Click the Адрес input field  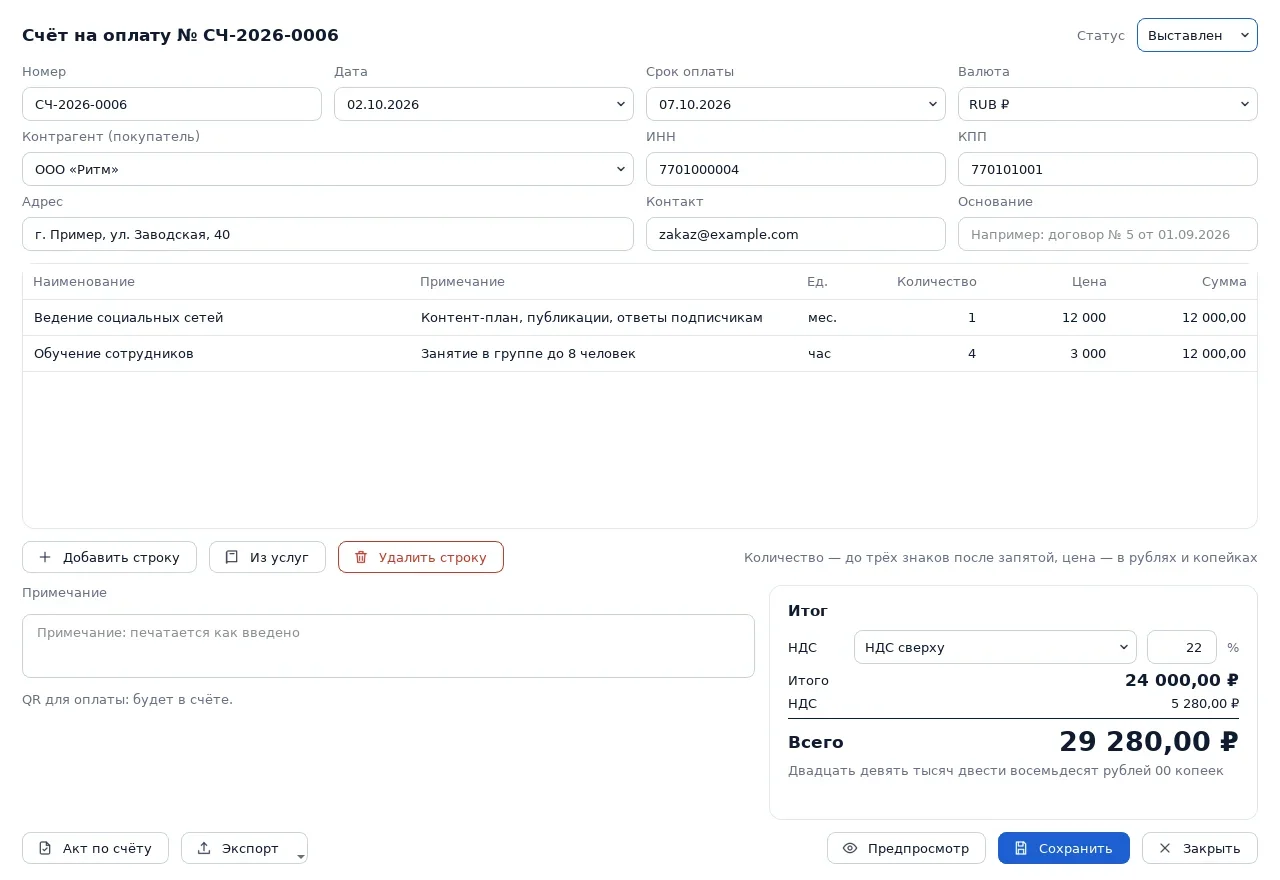click(x=328, y=234)
